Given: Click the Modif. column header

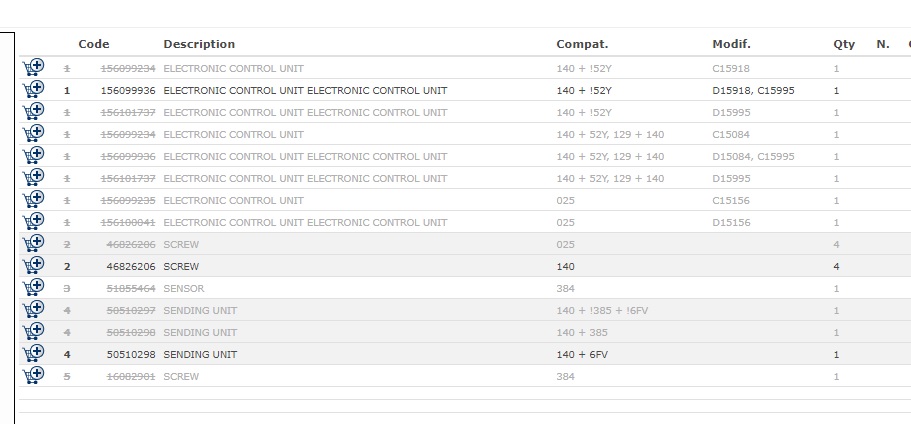Looking at the screenshot, I should click(x=731, y=44).
